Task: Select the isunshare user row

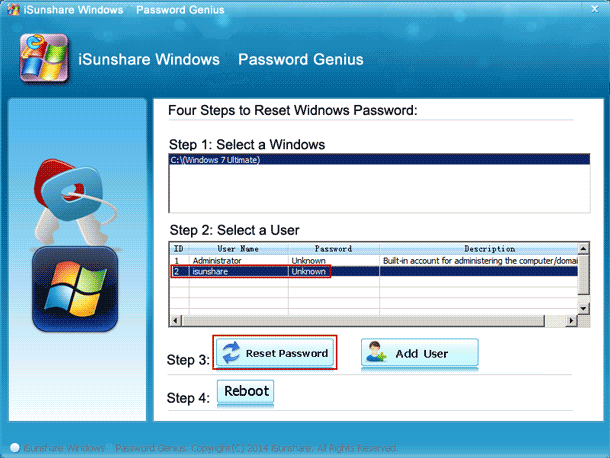Action: pyautogui.click(x=373, y=271)
